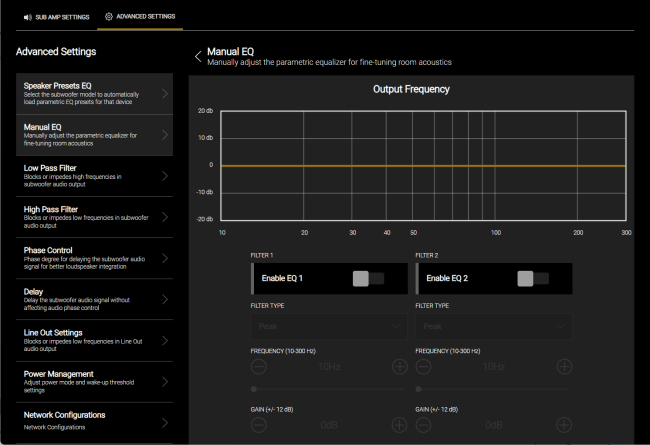Click the yellow EQ curve on graph
Screen dimensions: 650x445
[x=423, y=166]
